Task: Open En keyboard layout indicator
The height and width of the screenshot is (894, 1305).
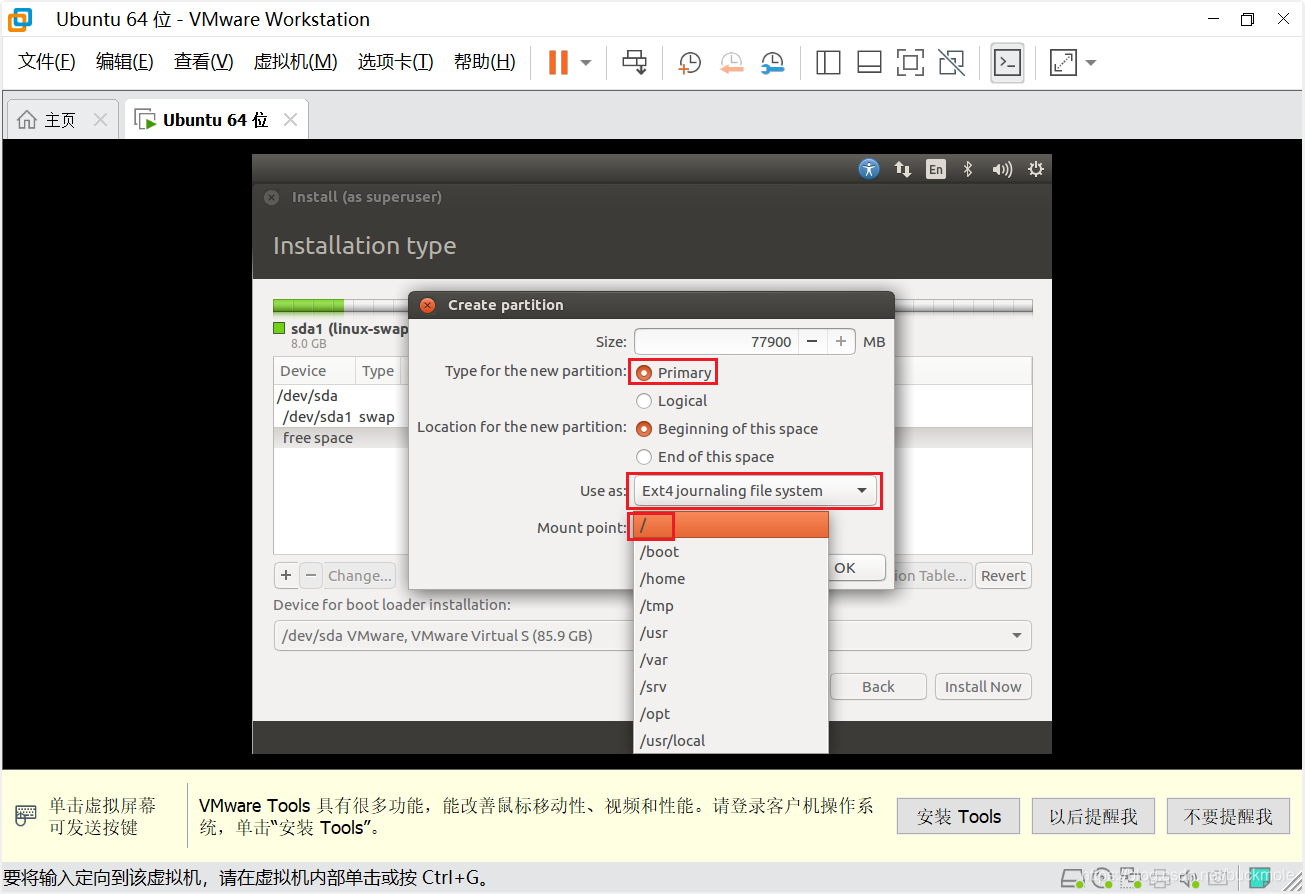Action: tap(936, 169)
